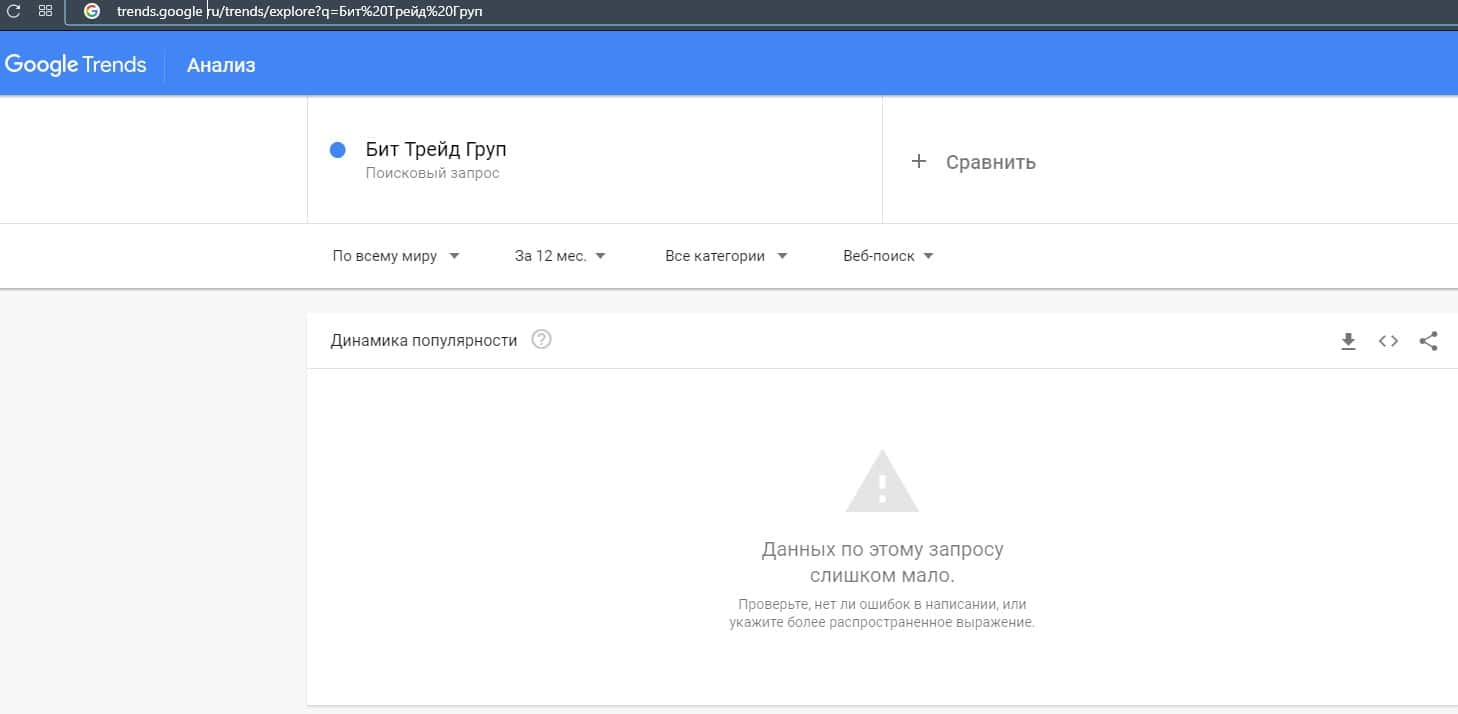The height and width of the screenshot is (714, 1458).
Task: Click the Google favicon in the address bar
Action: 92,11
